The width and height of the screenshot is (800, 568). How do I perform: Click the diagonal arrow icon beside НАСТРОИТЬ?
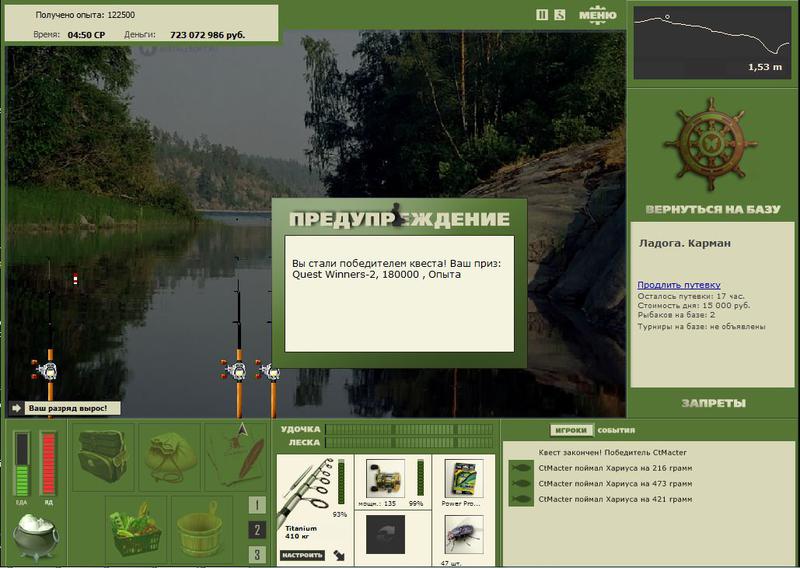[x=338, y=555]
